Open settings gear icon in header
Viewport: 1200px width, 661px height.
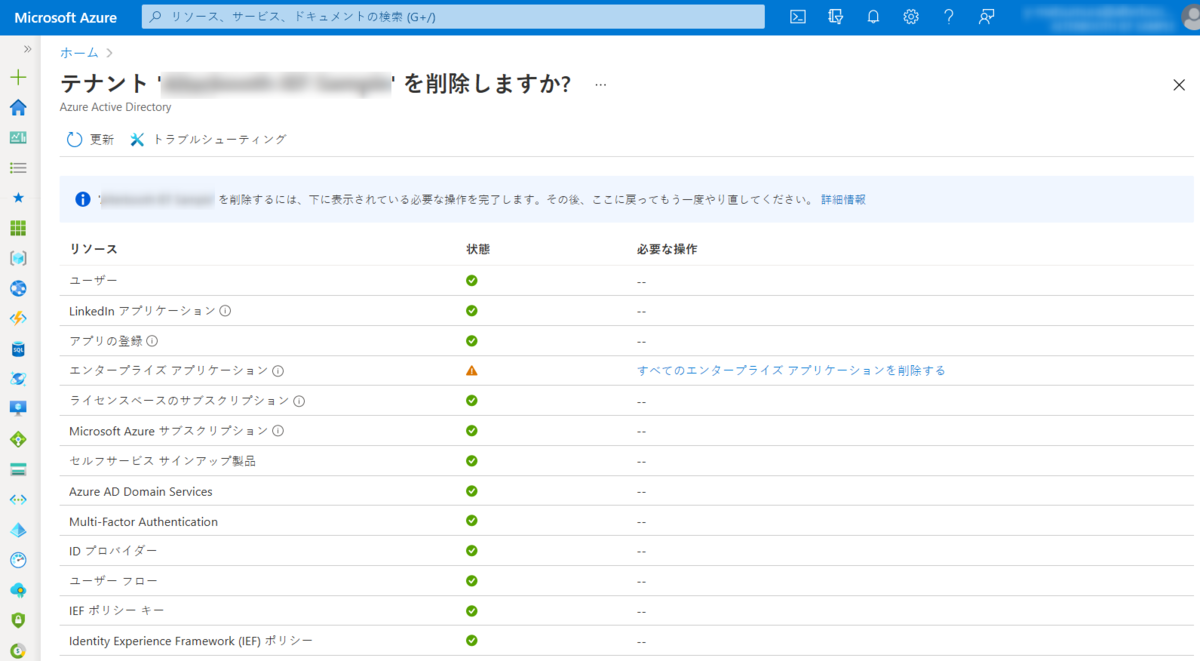pos(911,17)
